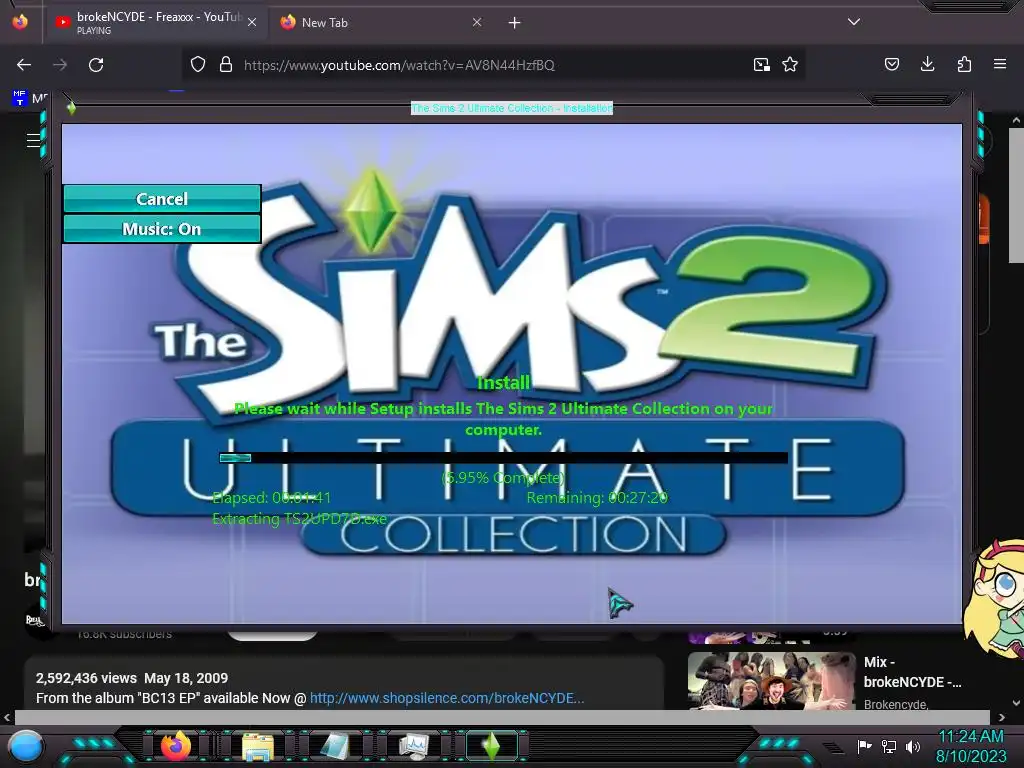Open the network tray icon

point(889,746)
